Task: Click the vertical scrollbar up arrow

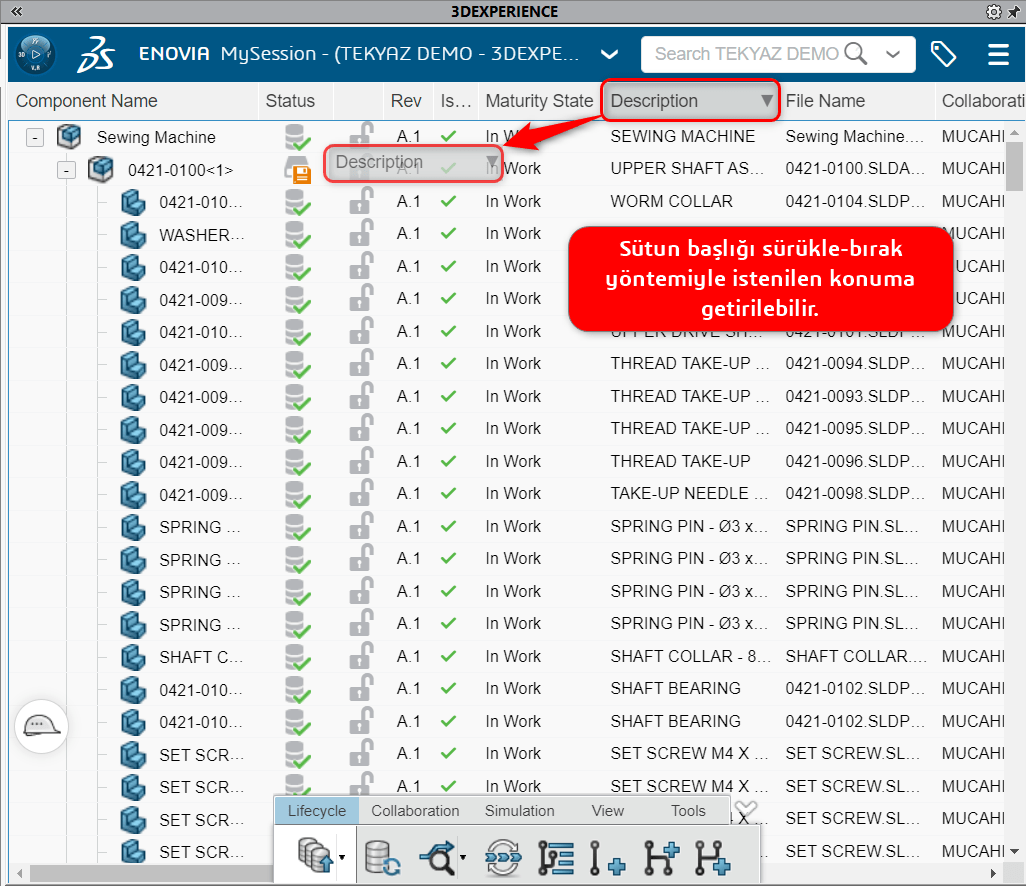Action: tap(1014, 133)
